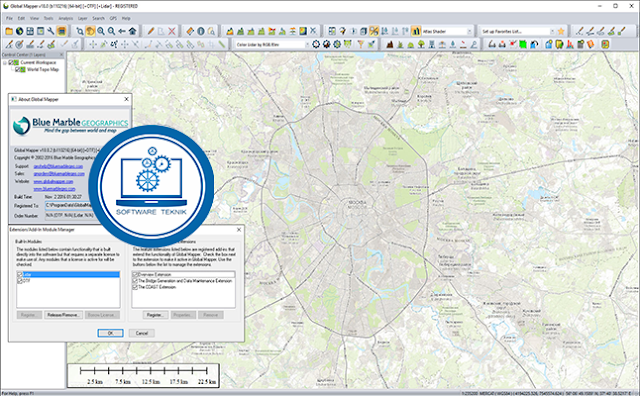The image size is (640, 396).
Task: Open the www.bluemarblegeo.com website link
Action: click(x=54, y=189)
